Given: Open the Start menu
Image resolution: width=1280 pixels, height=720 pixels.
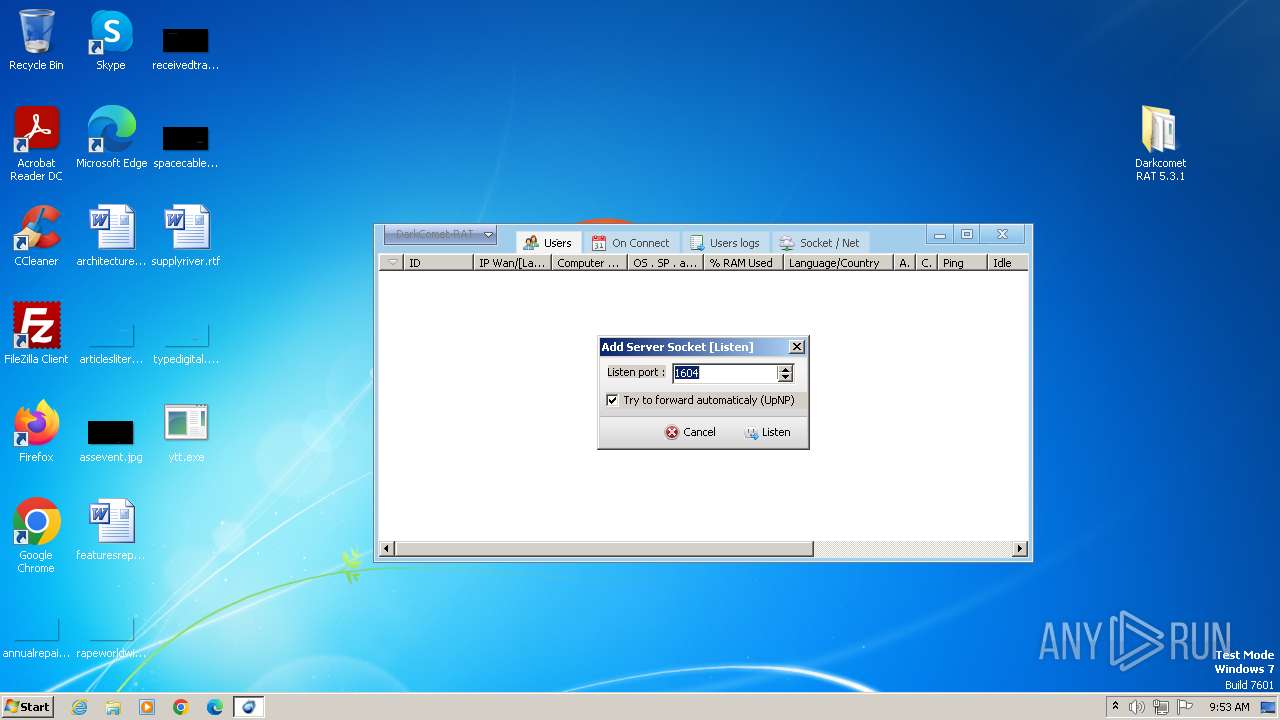Looking at the screenshot, I should pyautogui.click(x=27, y=707).
